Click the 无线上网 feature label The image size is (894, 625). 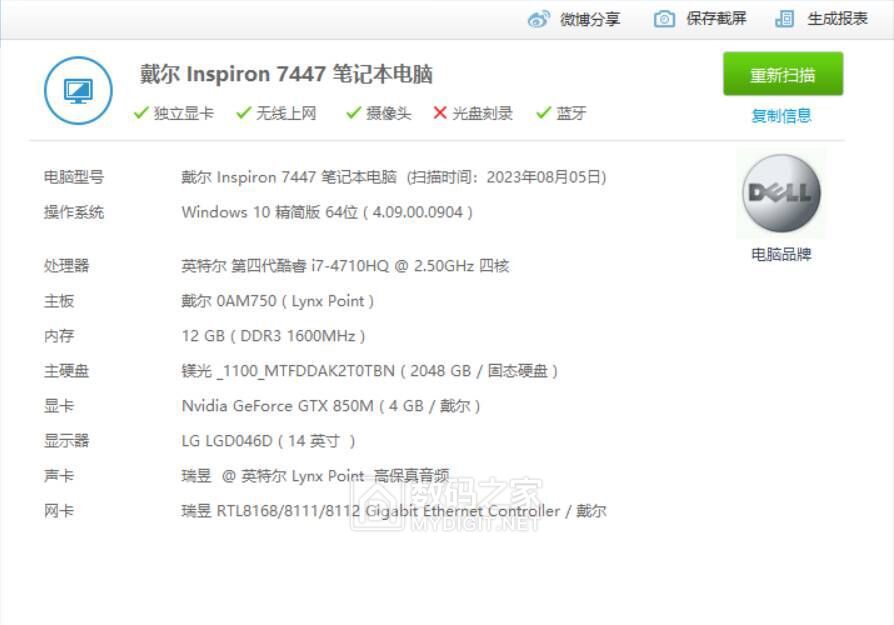[x=286, y=113]
